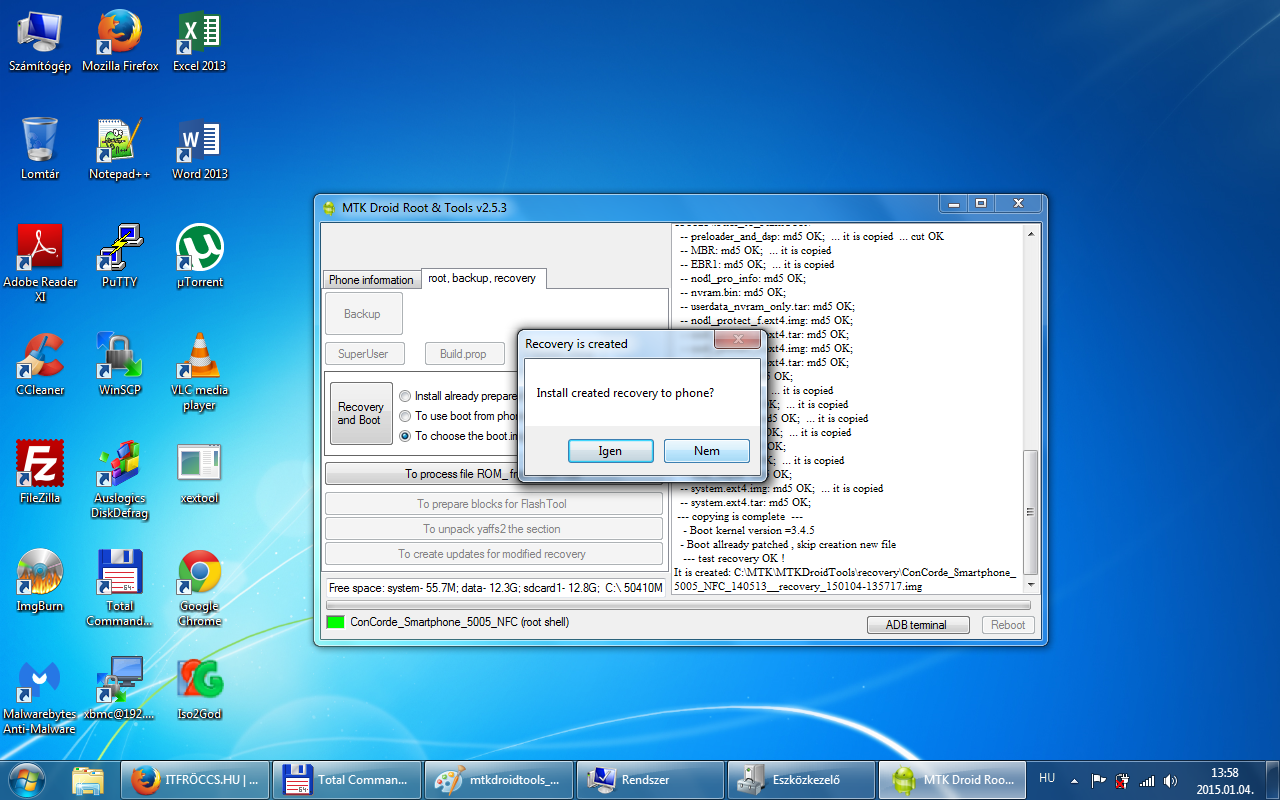Click Igen to install recovery
The image size is (1280, 800).
click(610, 451)
